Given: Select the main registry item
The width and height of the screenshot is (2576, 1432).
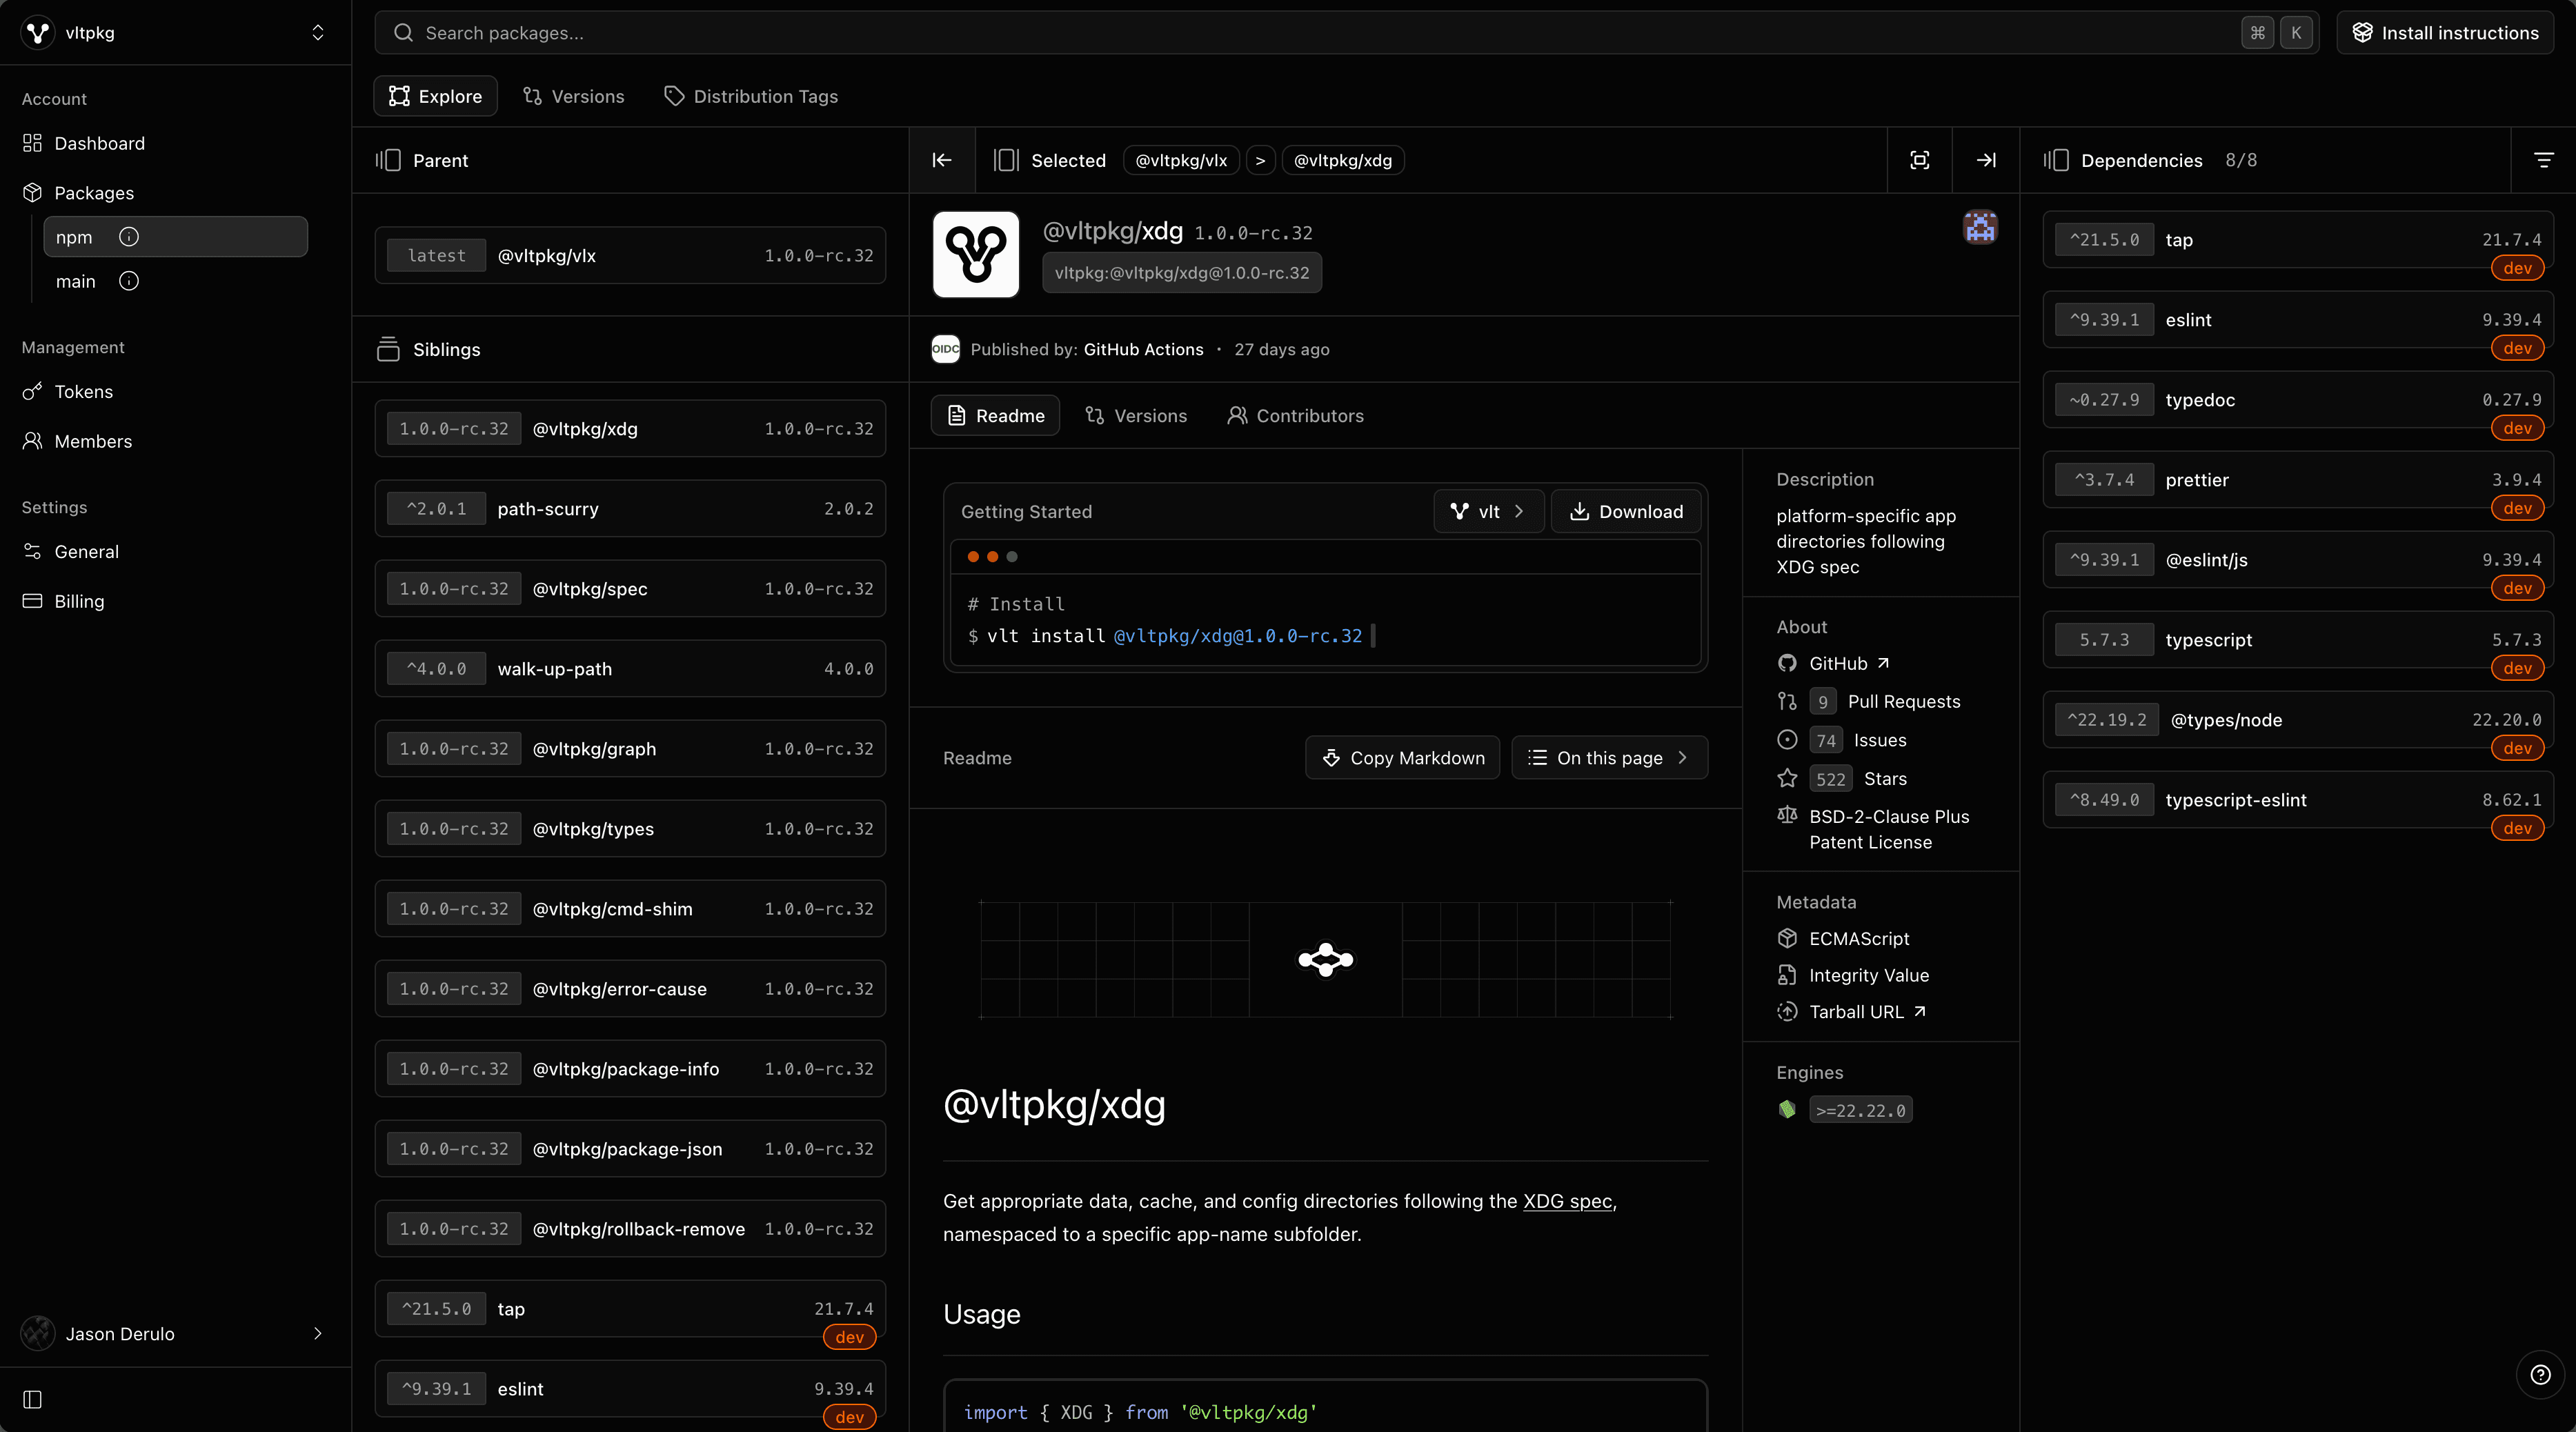Looking at the screenshot, I should coord(176,281).
